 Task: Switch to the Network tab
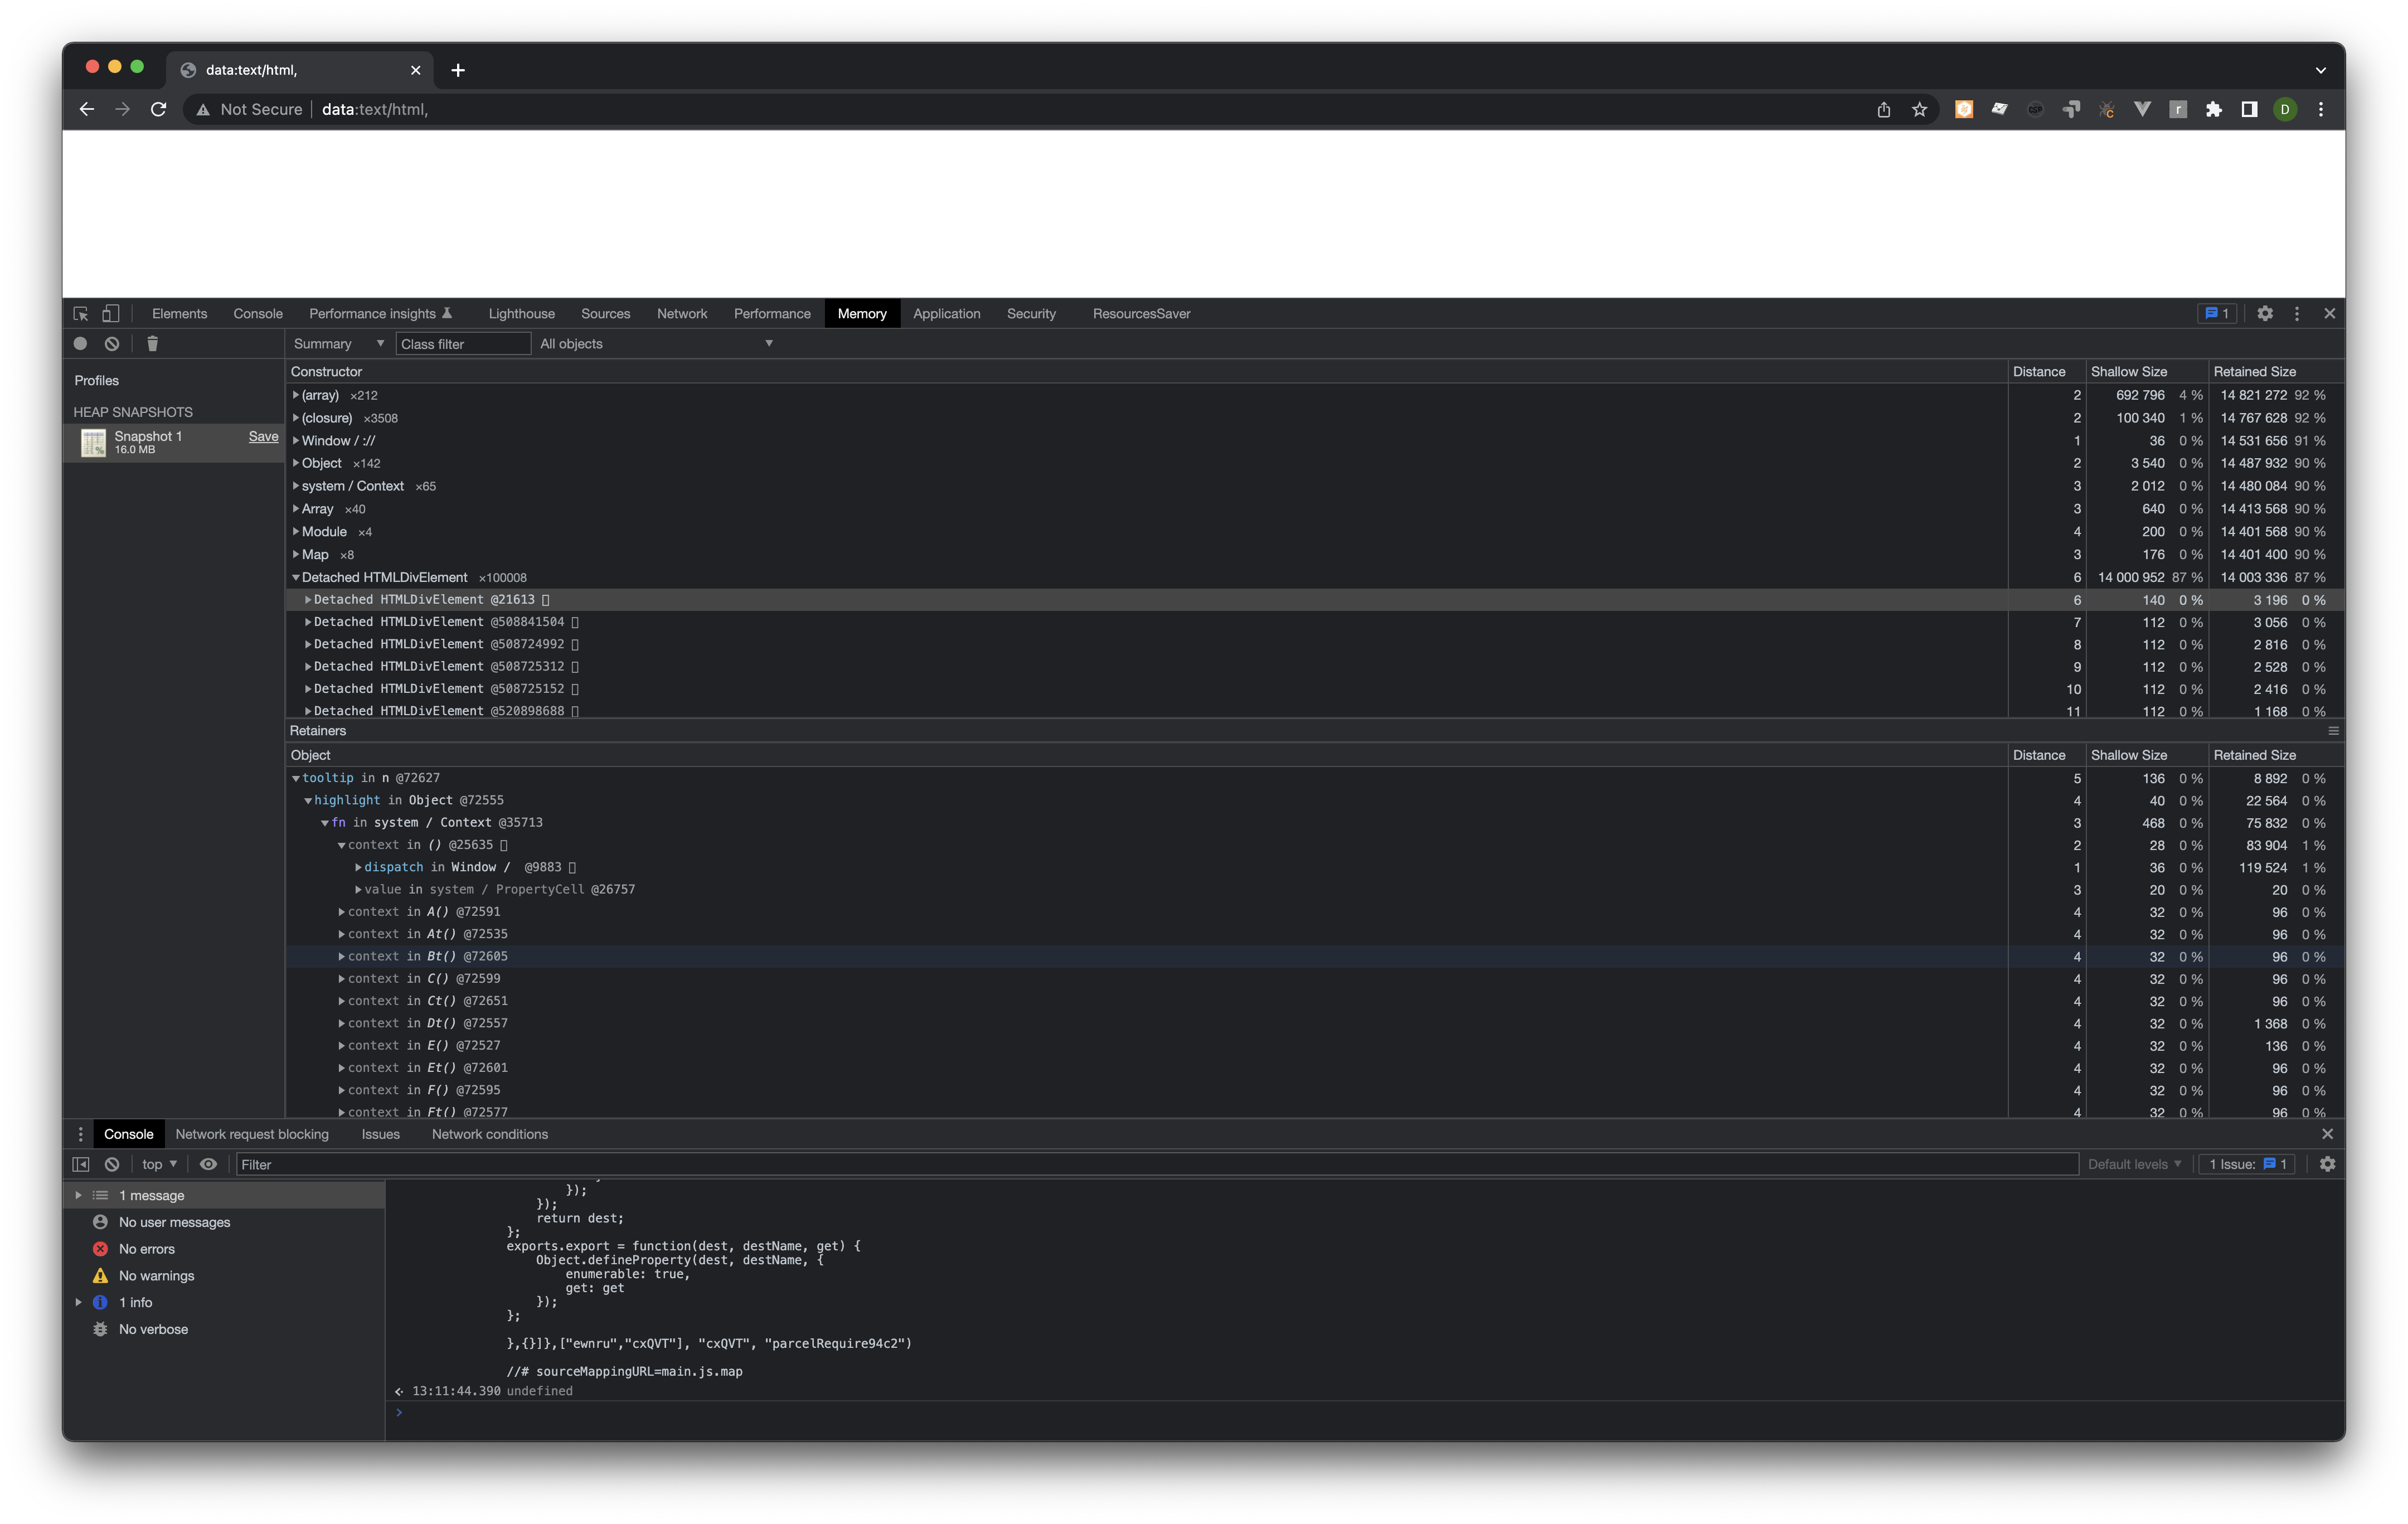[x=681, y=313]
